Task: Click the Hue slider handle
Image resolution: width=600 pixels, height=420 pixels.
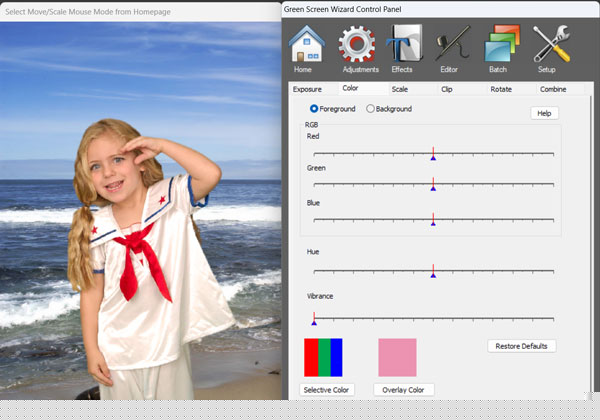Action: 433,271
